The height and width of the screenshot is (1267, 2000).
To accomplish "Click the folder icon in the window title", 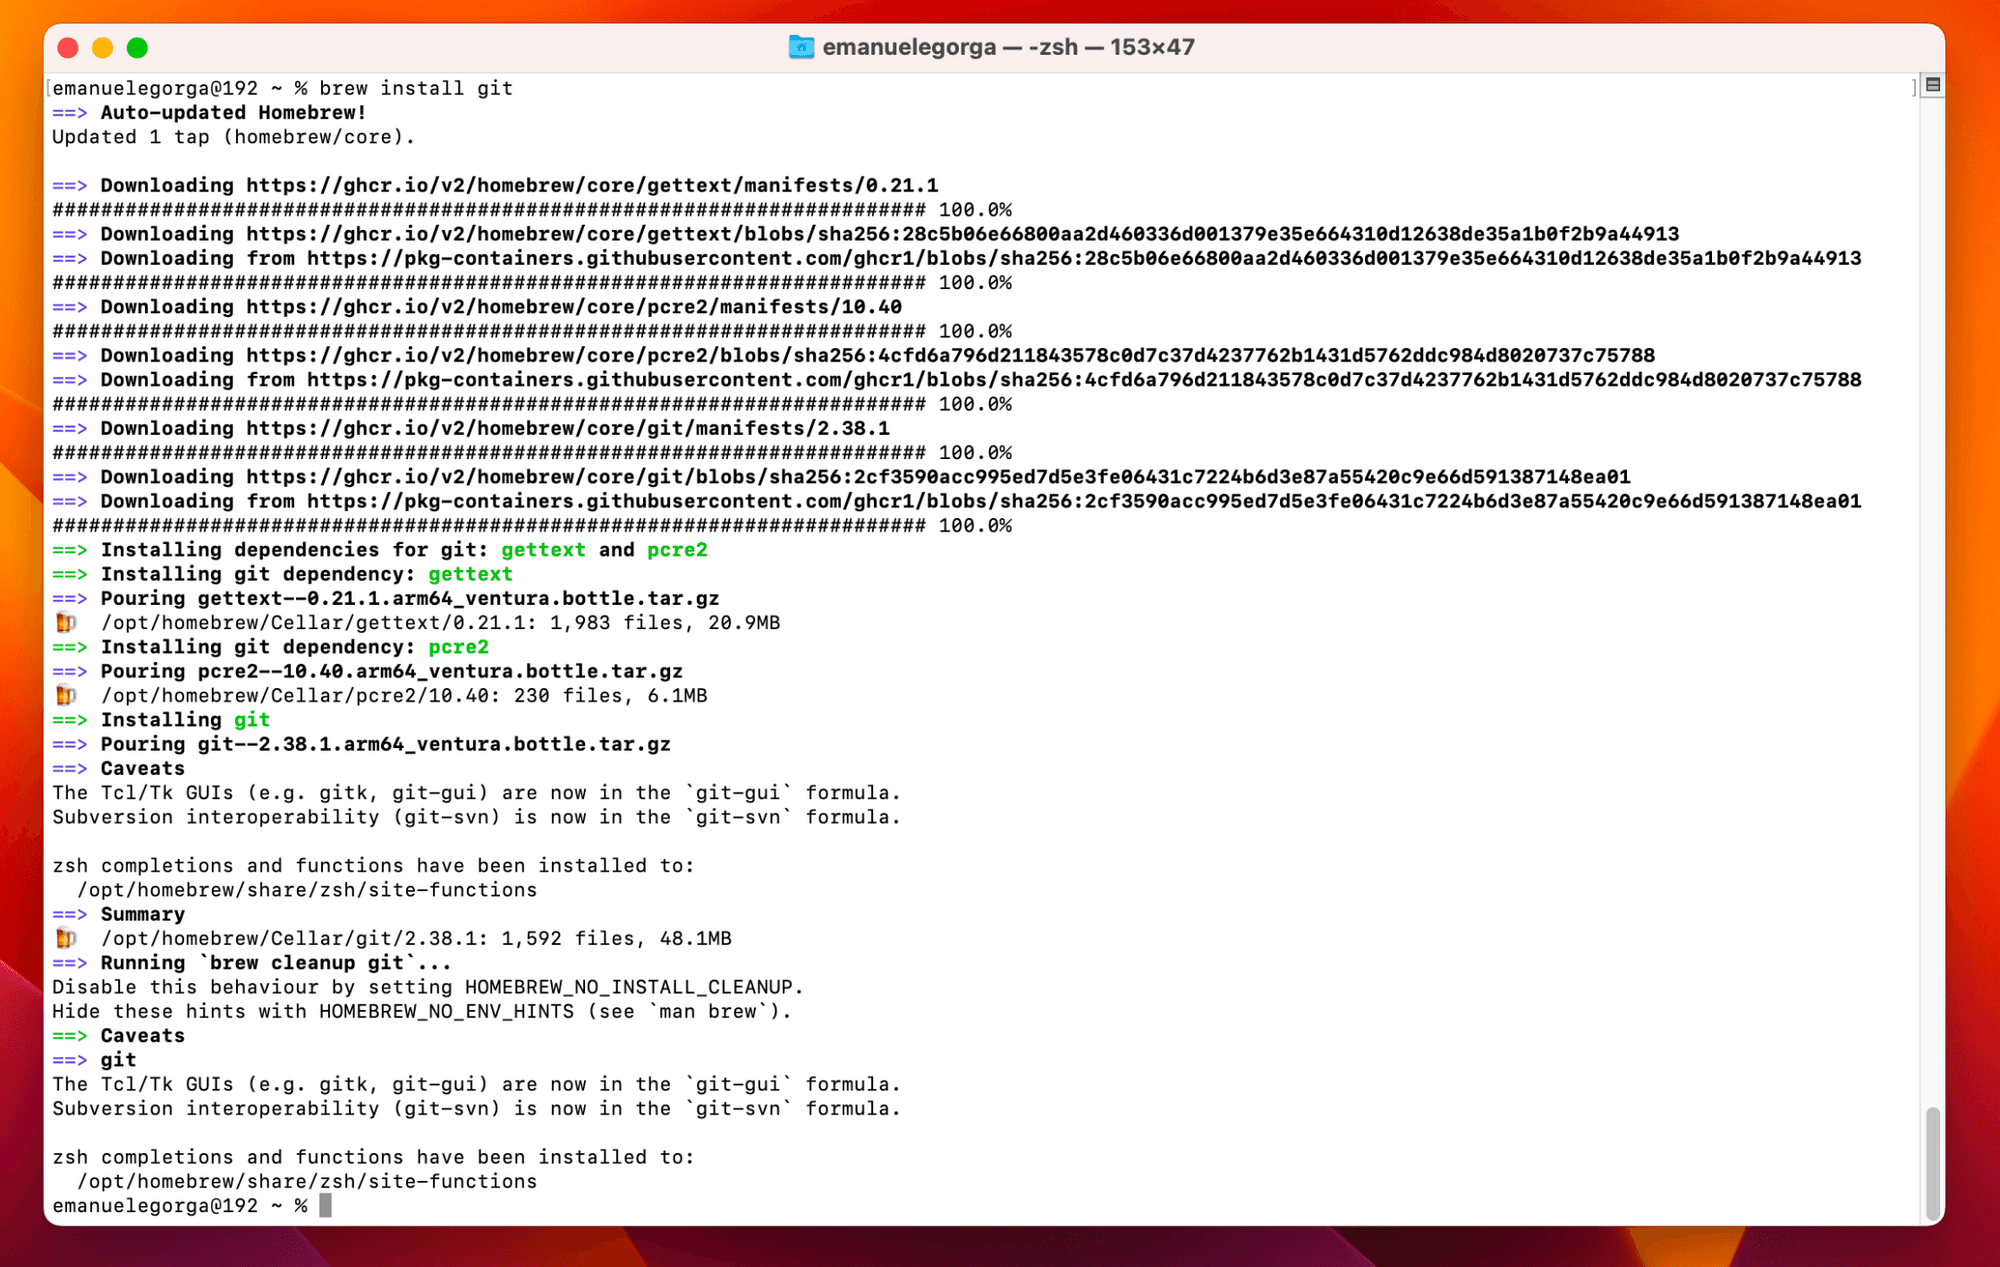I will [801, 47].
